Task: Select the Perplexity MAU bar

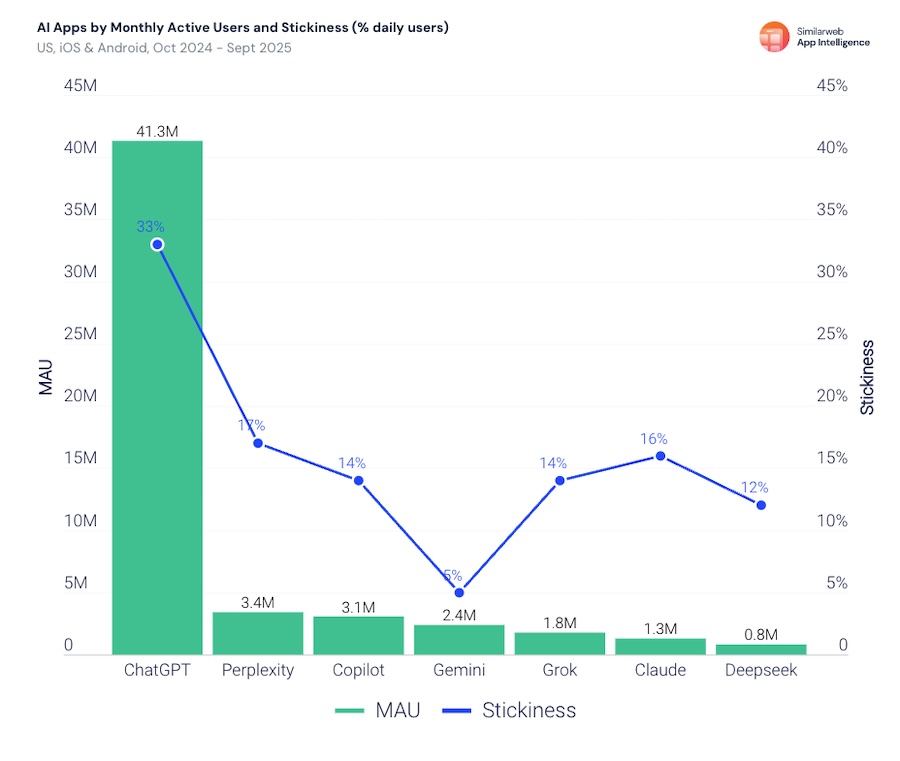Action: [x=258, y=633]
